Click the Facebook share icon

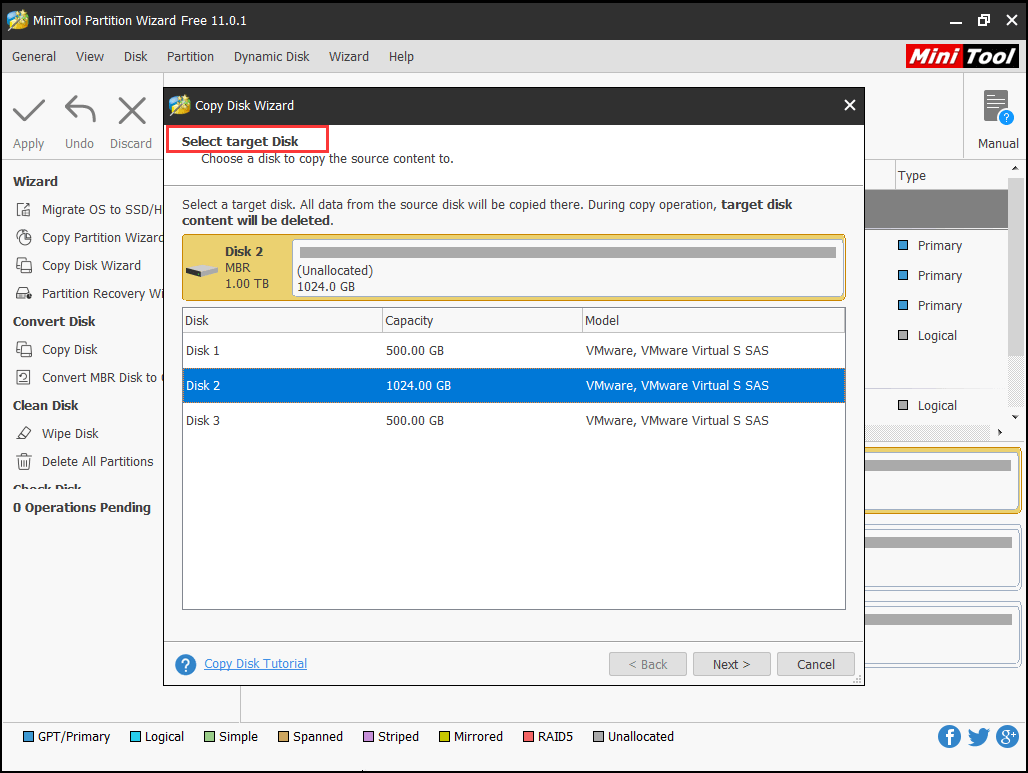(949, 737)
